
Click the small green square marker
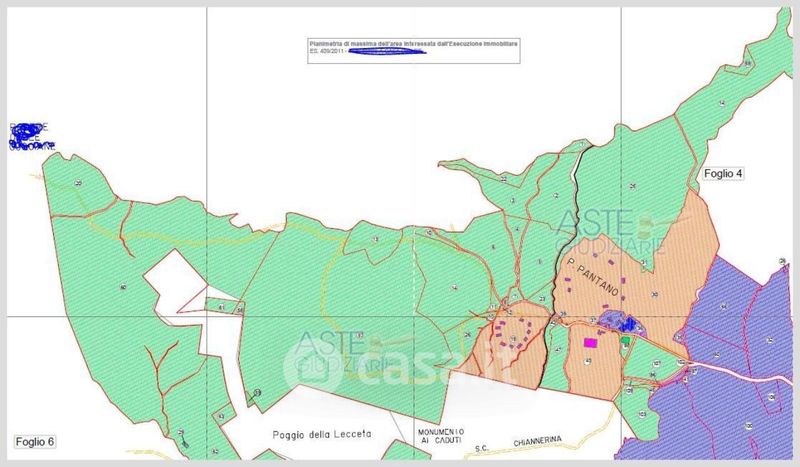point(626,341)
